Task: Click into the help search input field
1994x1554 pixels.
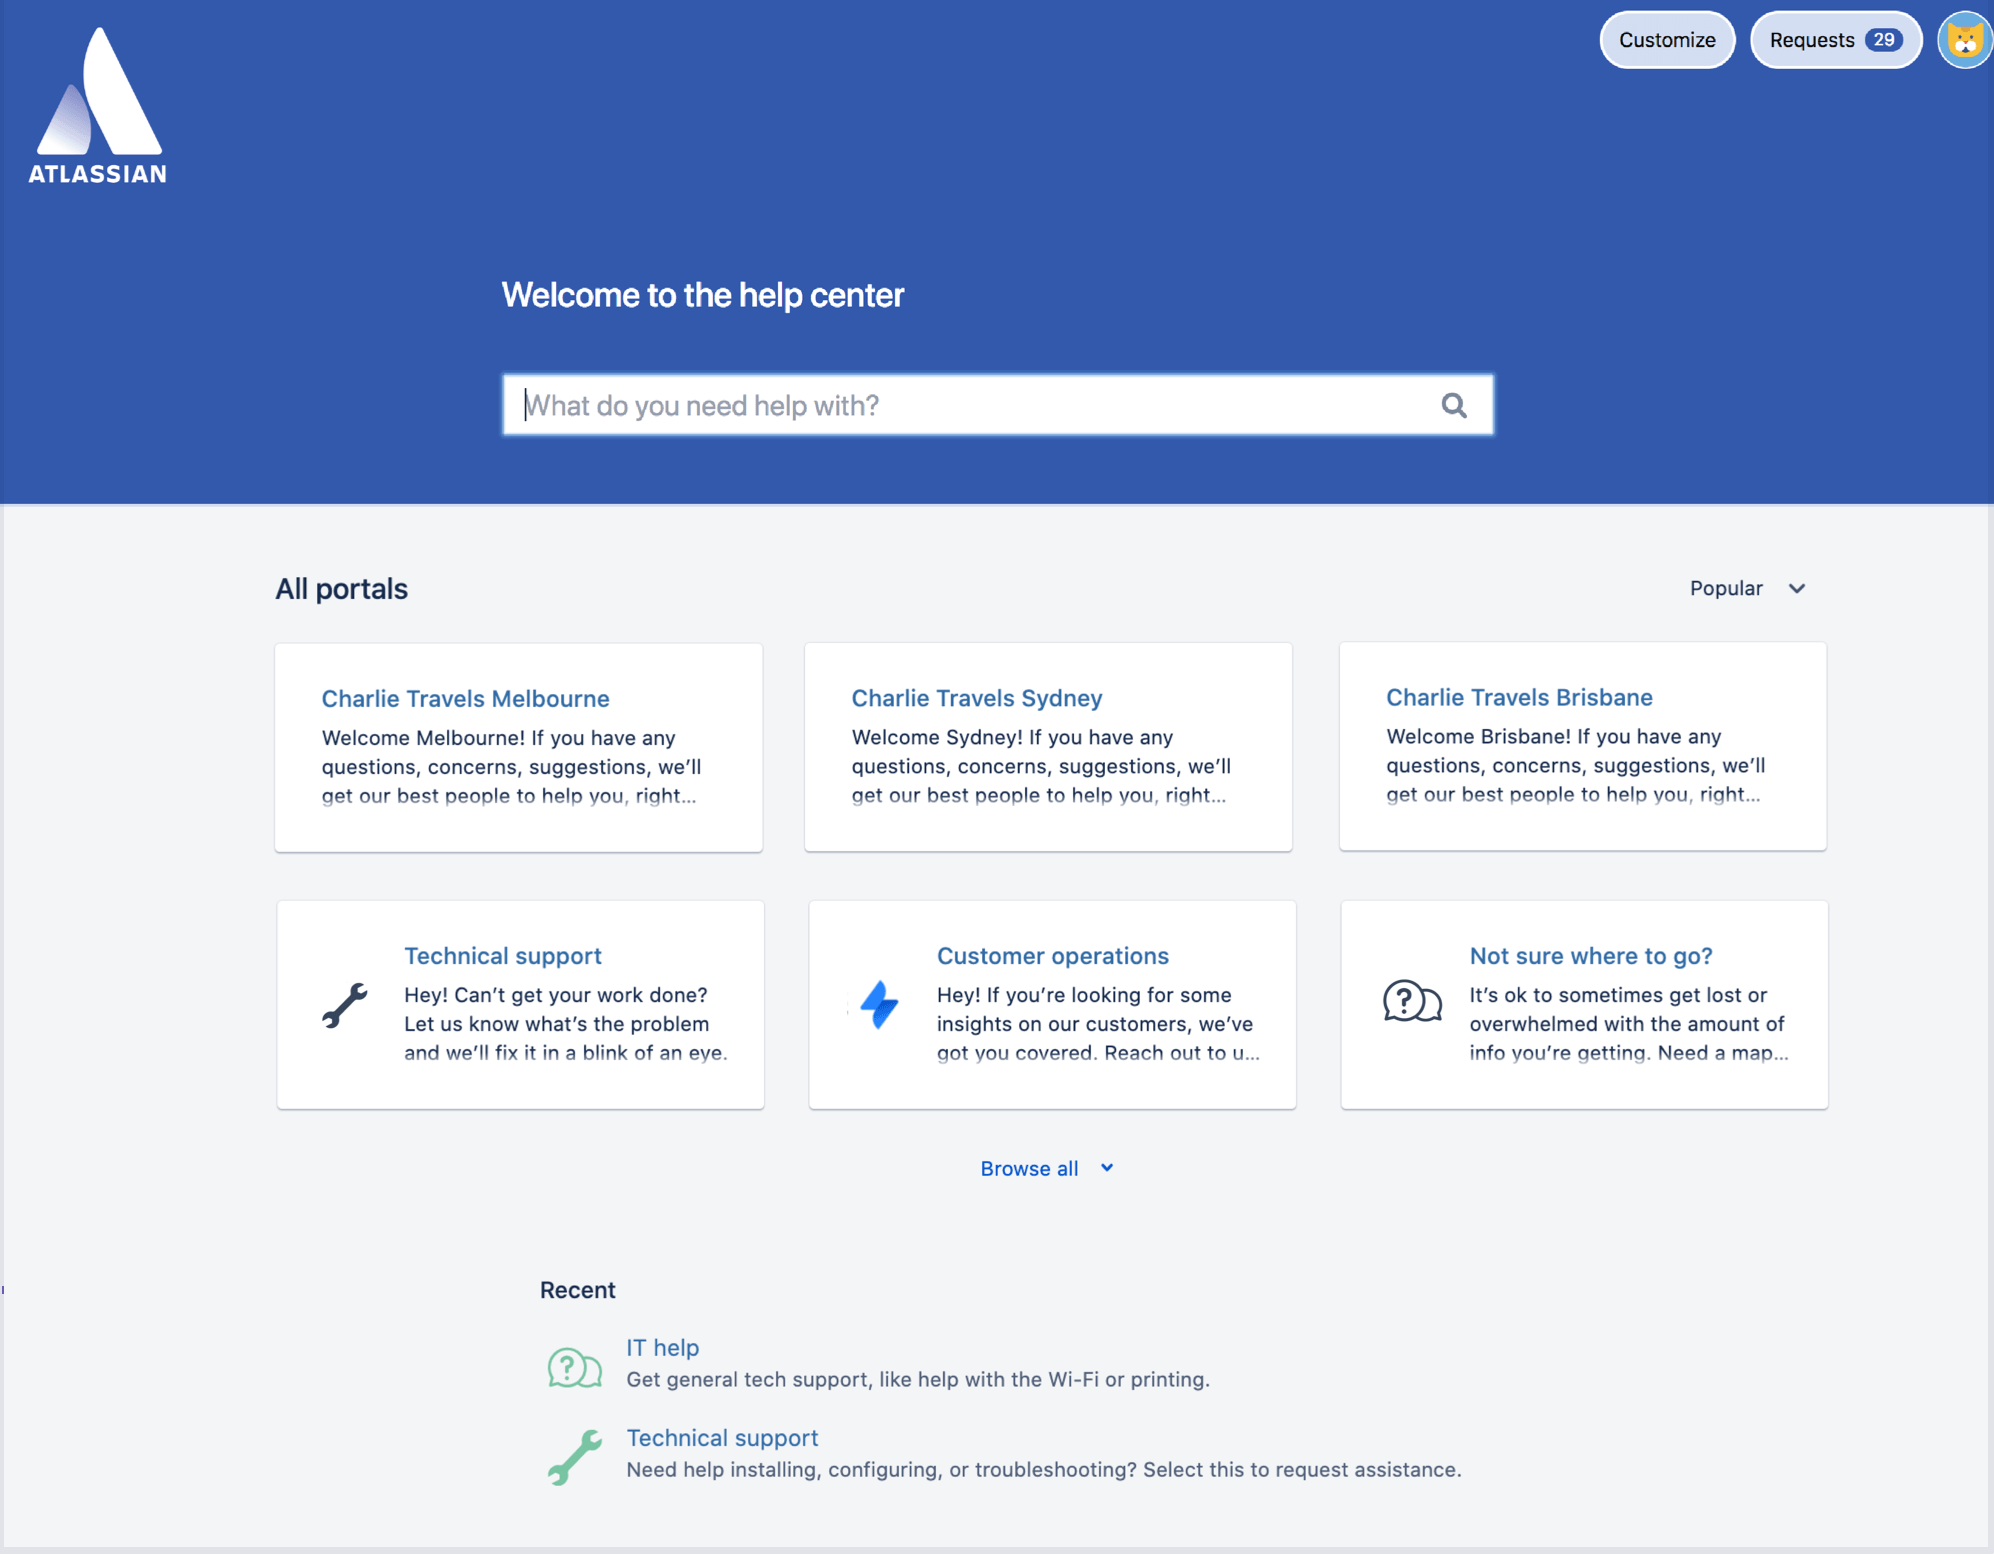Action: (997, 405)
